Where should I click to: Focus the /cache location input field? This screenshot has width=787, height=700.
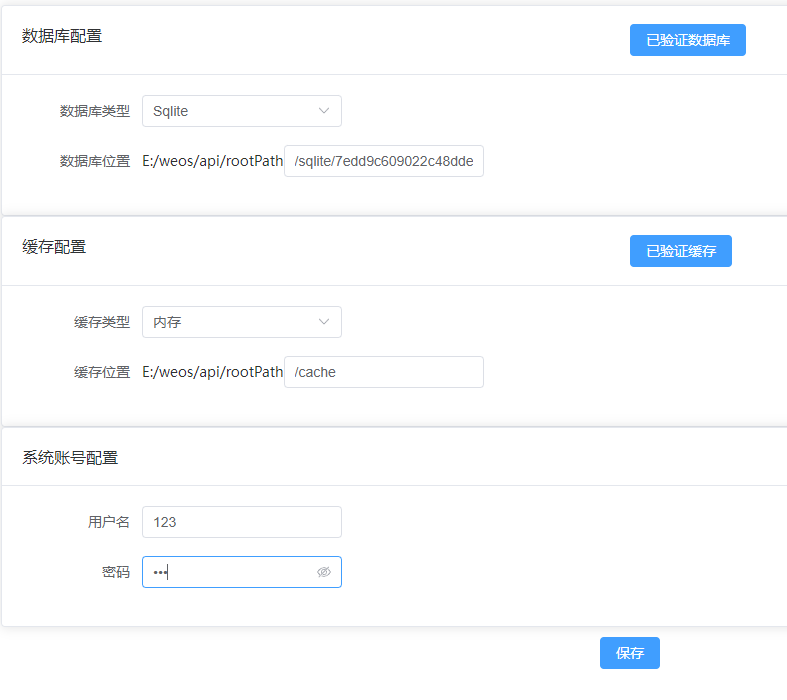tap(383, 372)
